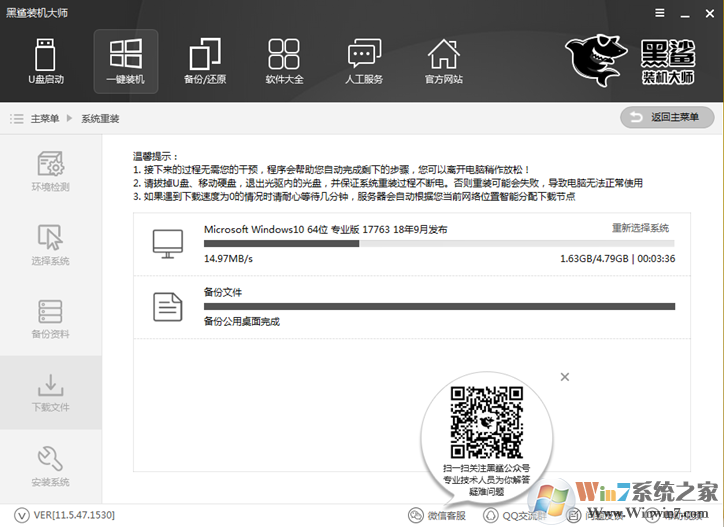Click 系统重装 breadcrumb item
The width and height of the screenshot is (725, 527).
[100, 119]
